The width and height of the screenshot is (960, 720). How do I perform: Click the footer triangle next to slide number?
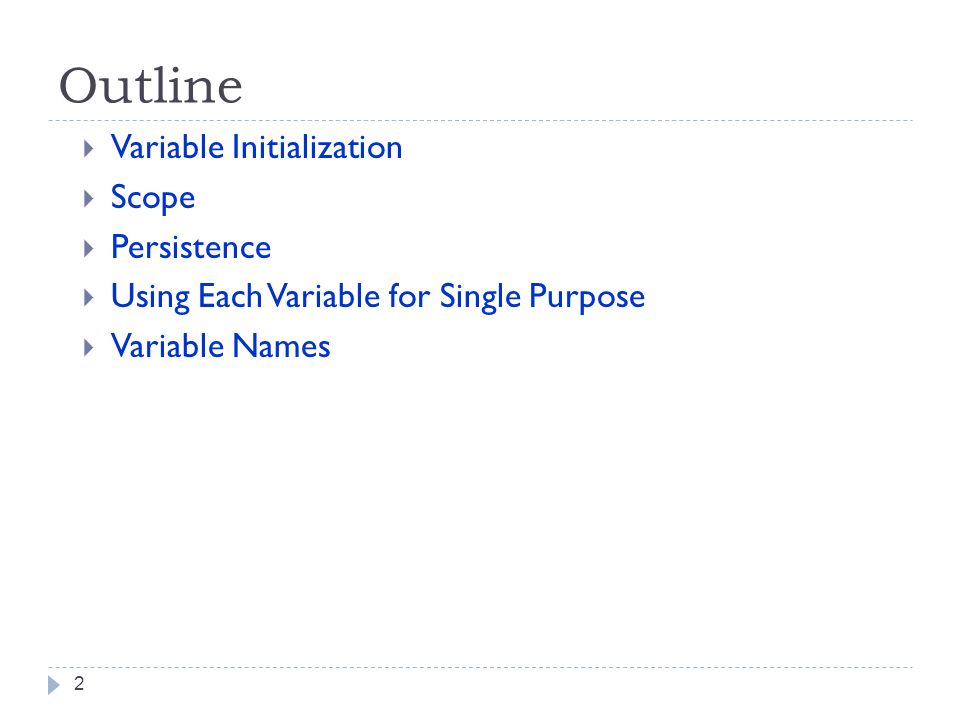click(x=54, y=684)
